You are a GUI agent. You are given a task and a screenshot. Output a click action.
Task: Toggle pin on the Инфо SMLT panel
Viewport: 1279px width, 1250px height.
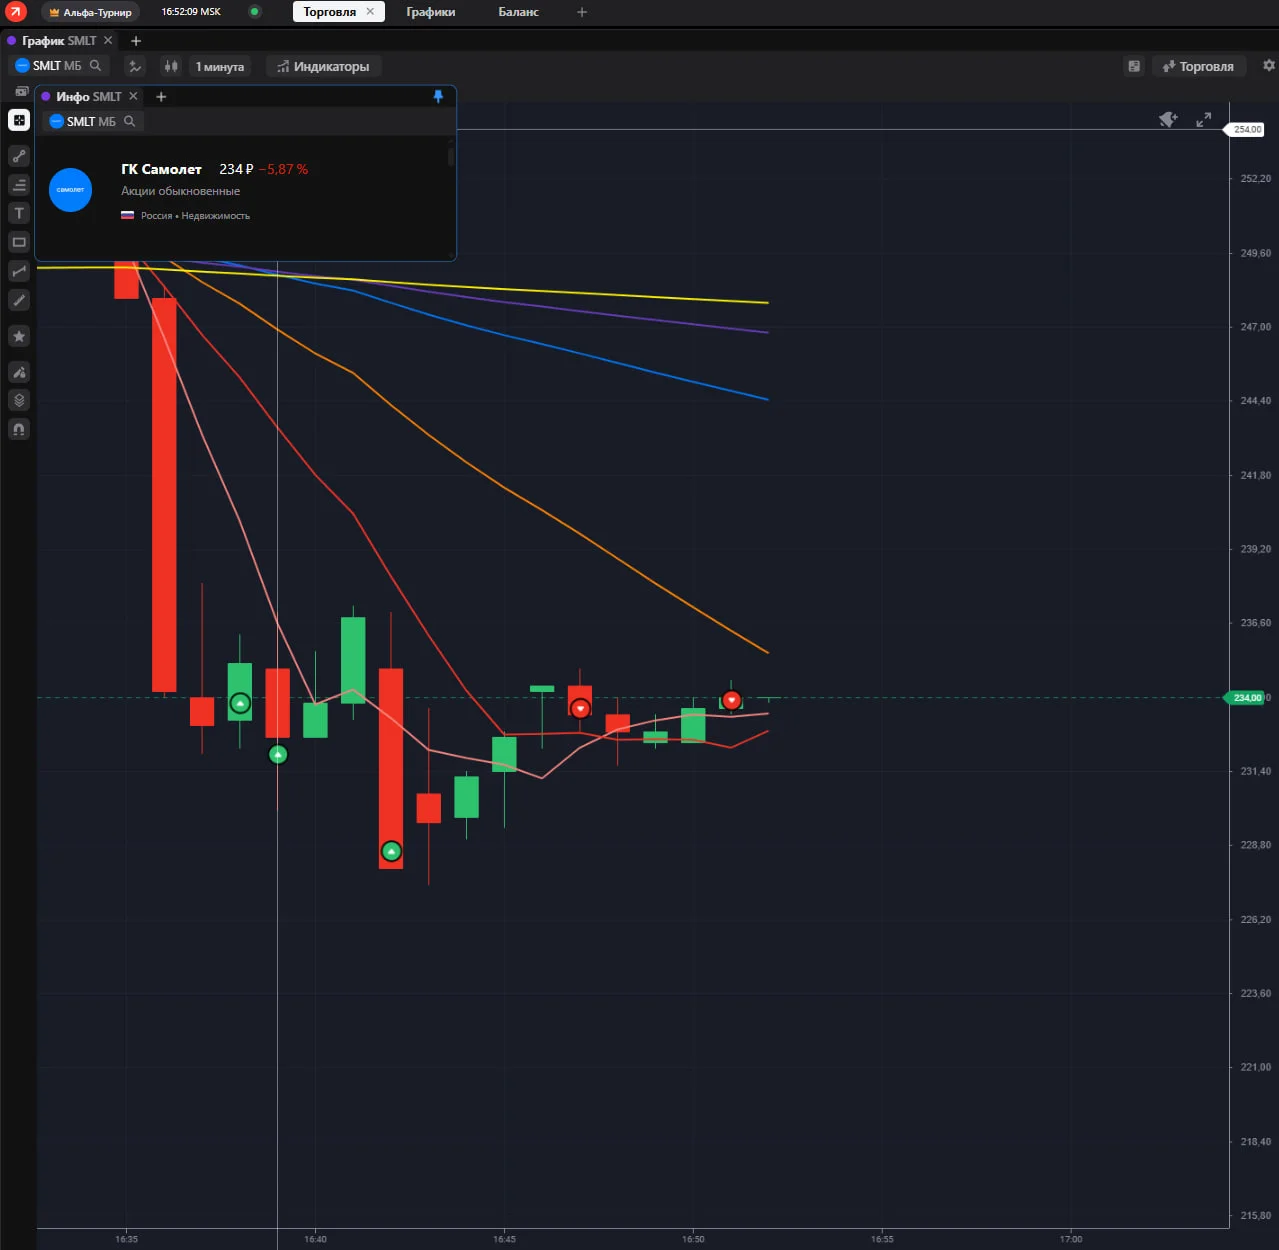438,96
